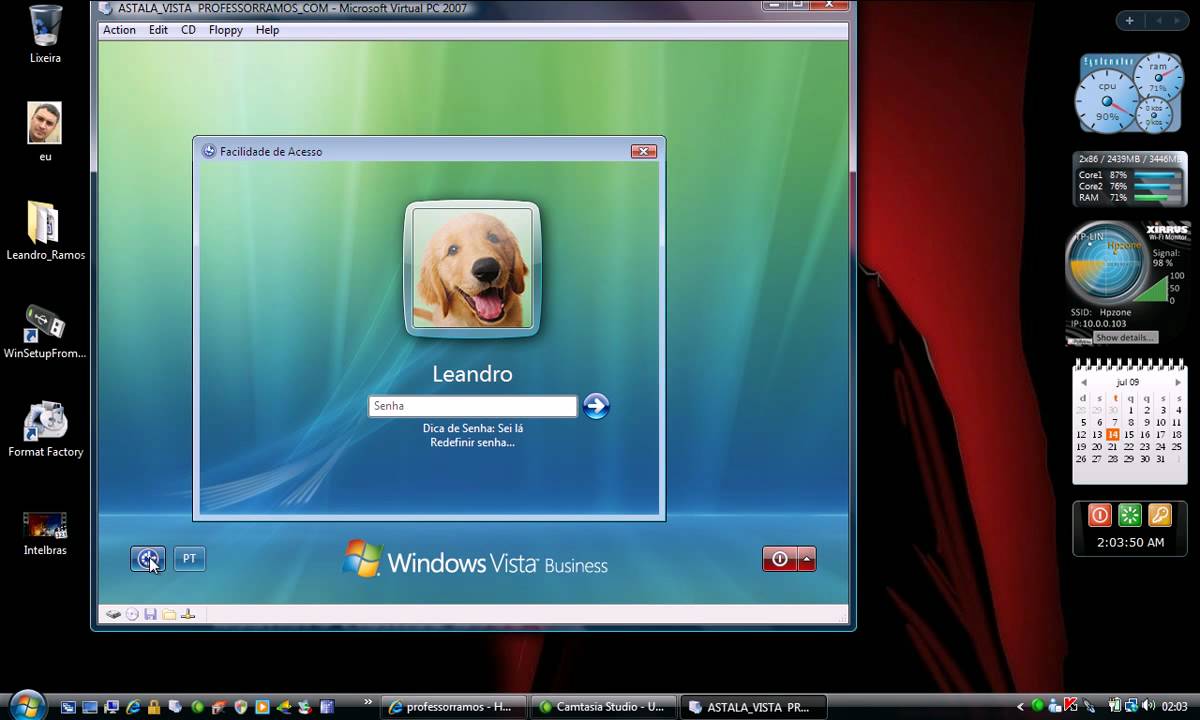The width and height of the screenshot is (1200, 720).
Task: Click the Wi-Fi radar display gadget
Action: [1108, 265]
